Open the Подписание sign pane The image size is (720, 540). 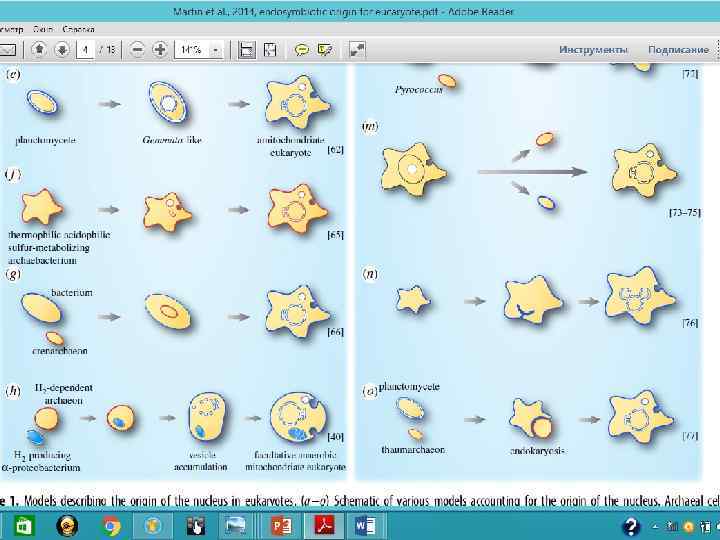tap(678, 50)
